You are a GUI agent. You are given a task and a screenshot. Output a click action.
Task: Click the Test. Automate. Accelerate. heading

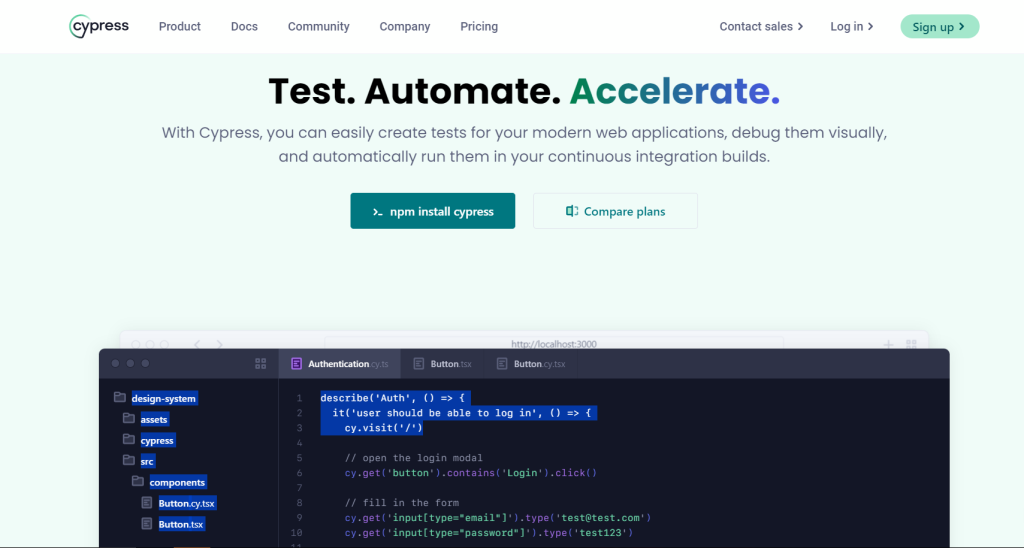point(524,91)
